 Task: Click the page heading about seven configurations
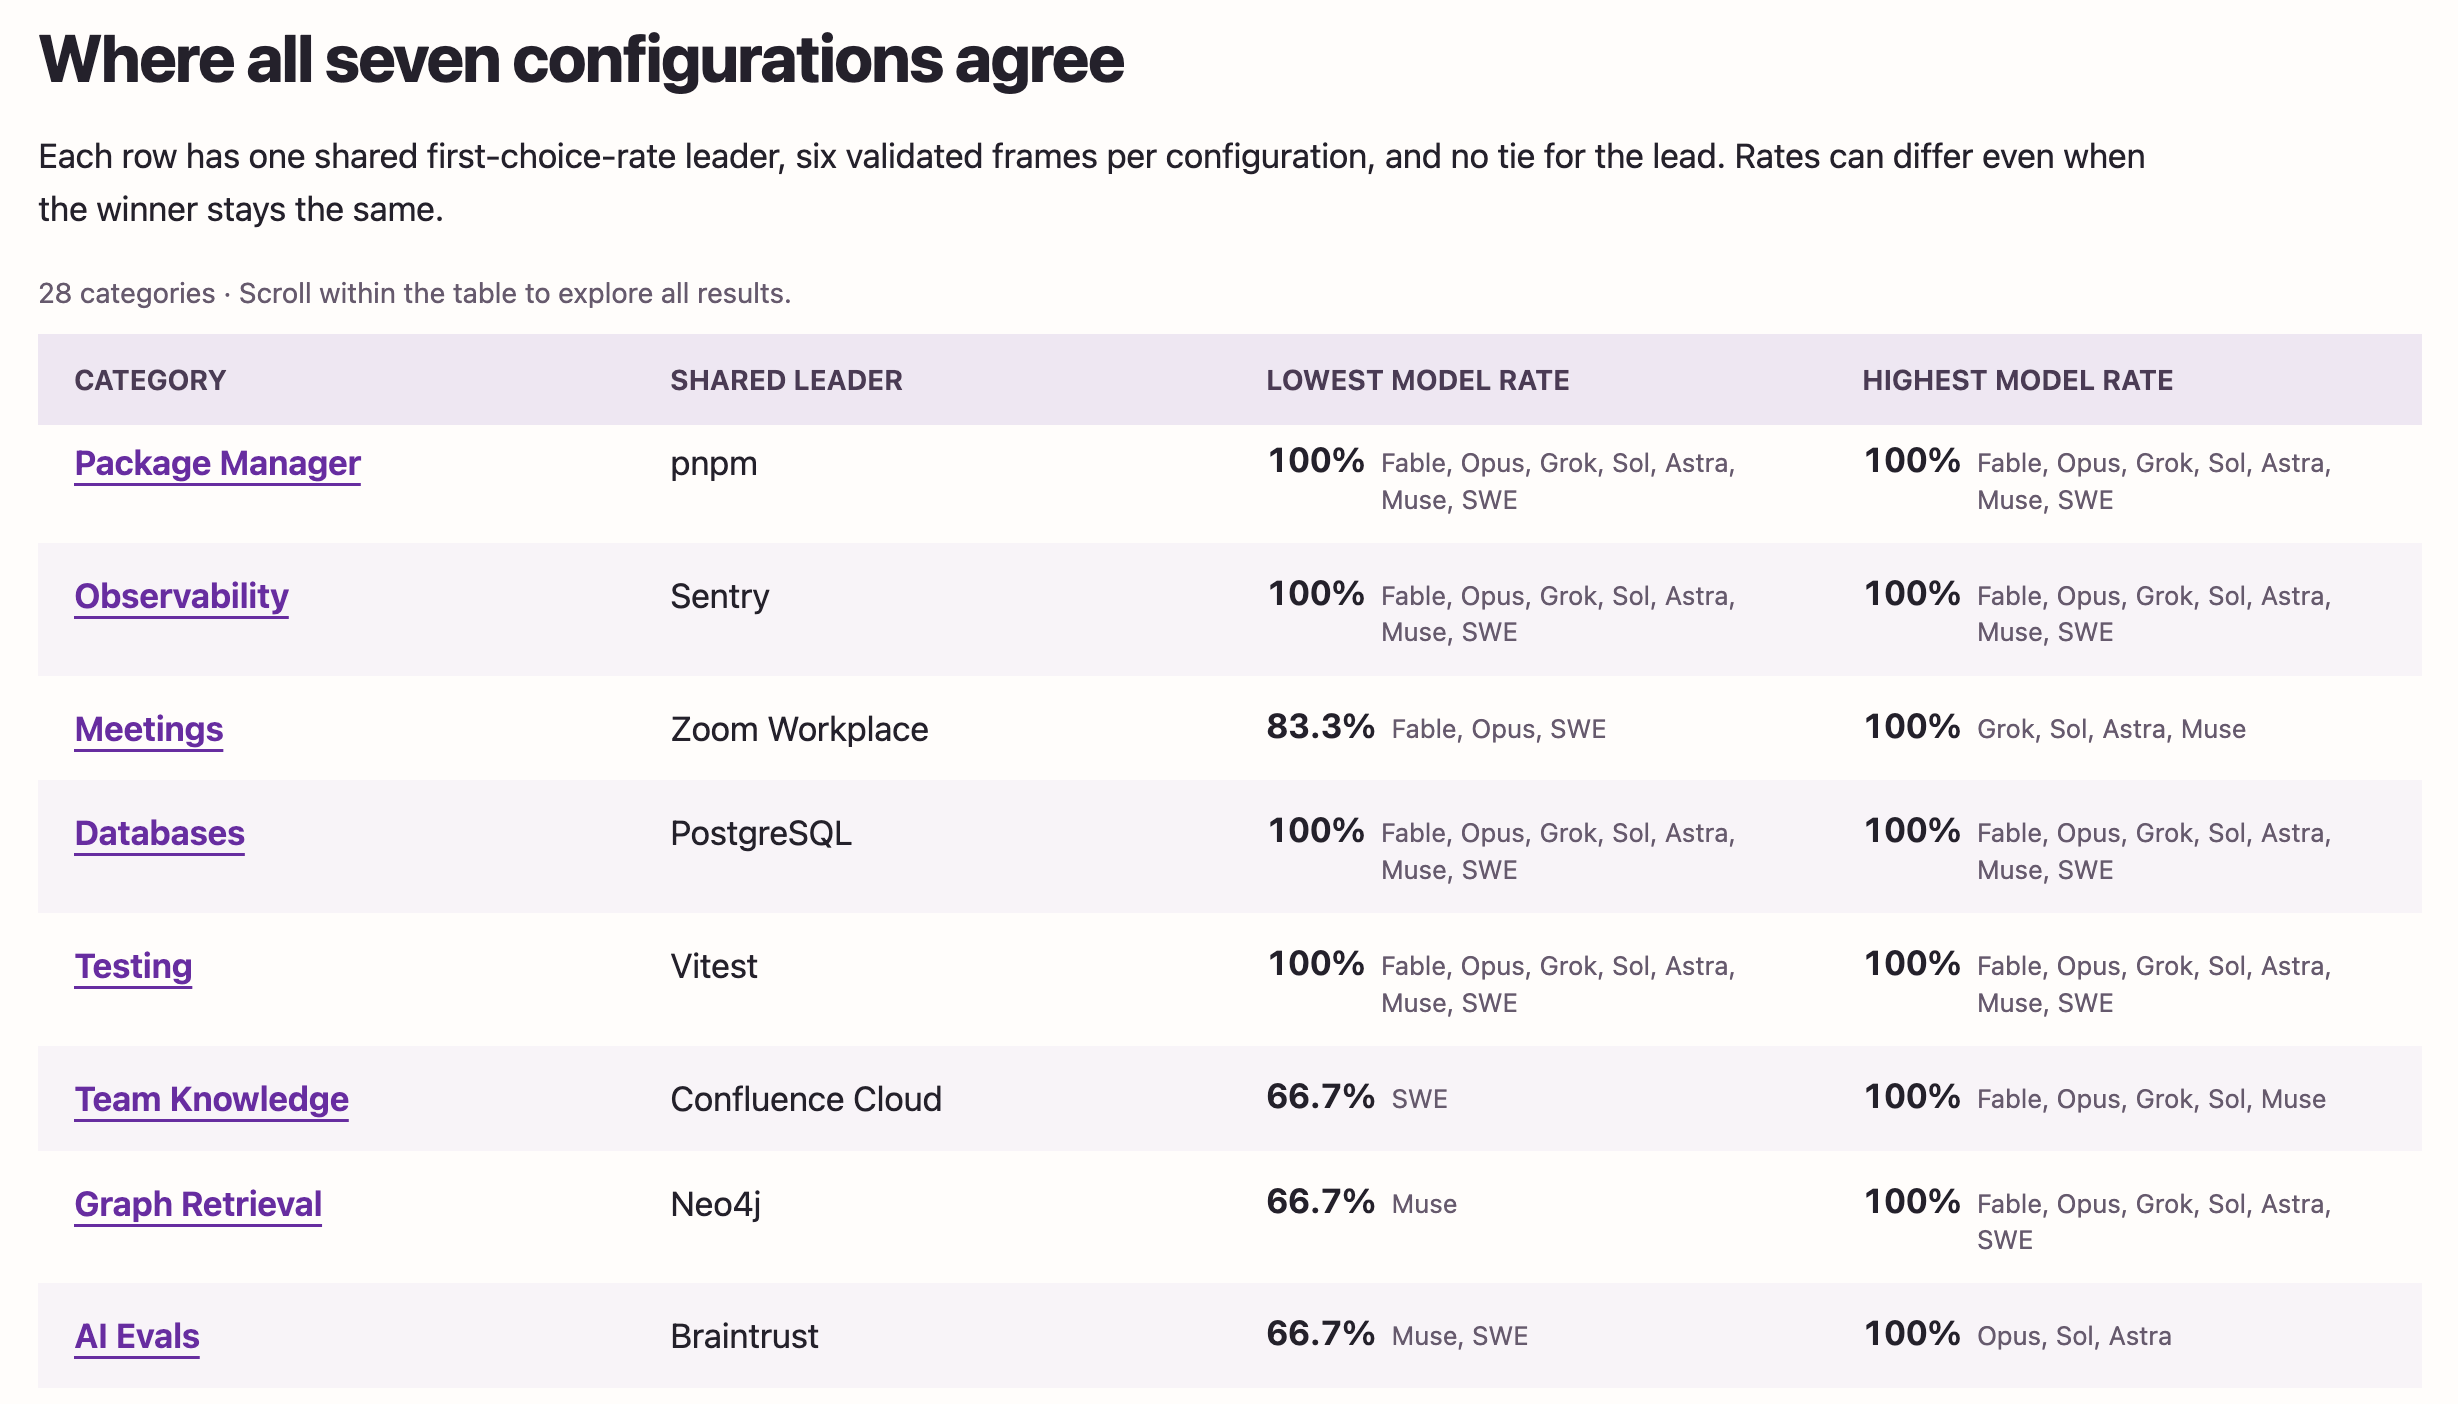pyautogui.click(x=581, y=60)
